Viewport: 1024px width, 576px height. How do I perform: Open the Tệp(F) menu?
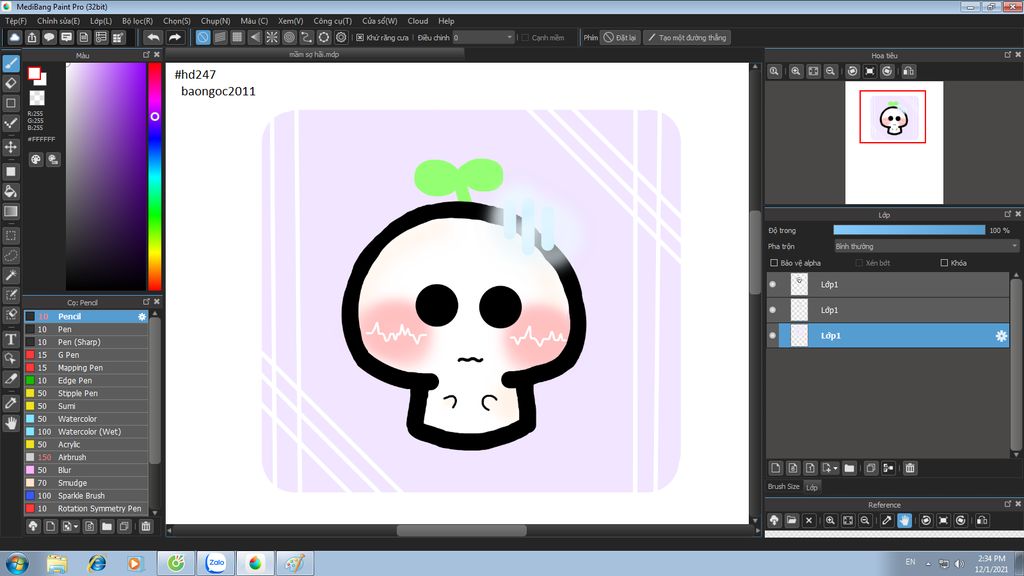click(x=16, y=21)
